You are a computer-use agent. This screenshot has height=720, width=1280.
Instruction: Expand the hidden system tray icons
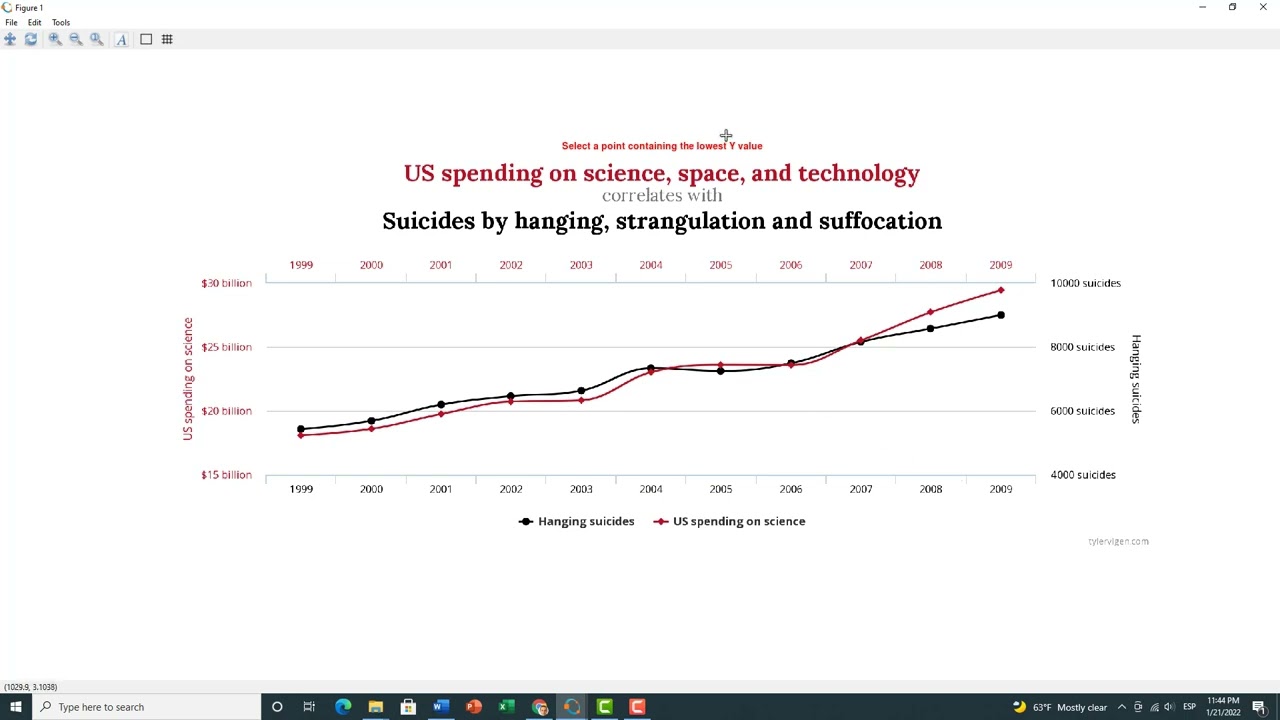tap(1122, 707)
